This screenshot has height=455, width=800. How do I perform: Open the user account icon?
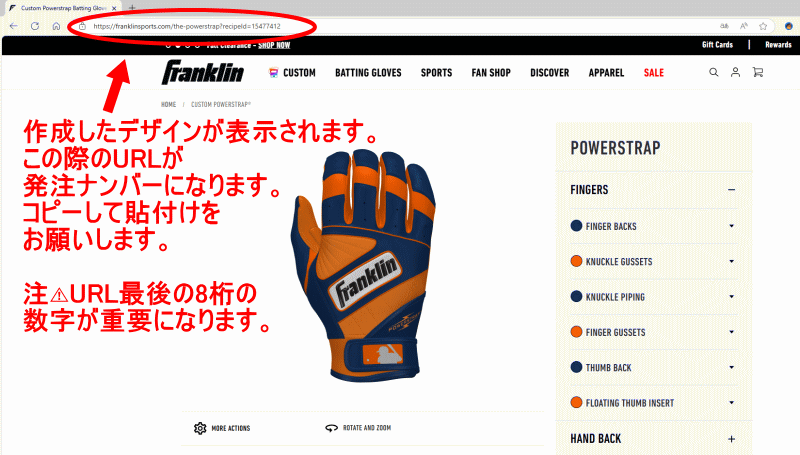tap(735, 72)
